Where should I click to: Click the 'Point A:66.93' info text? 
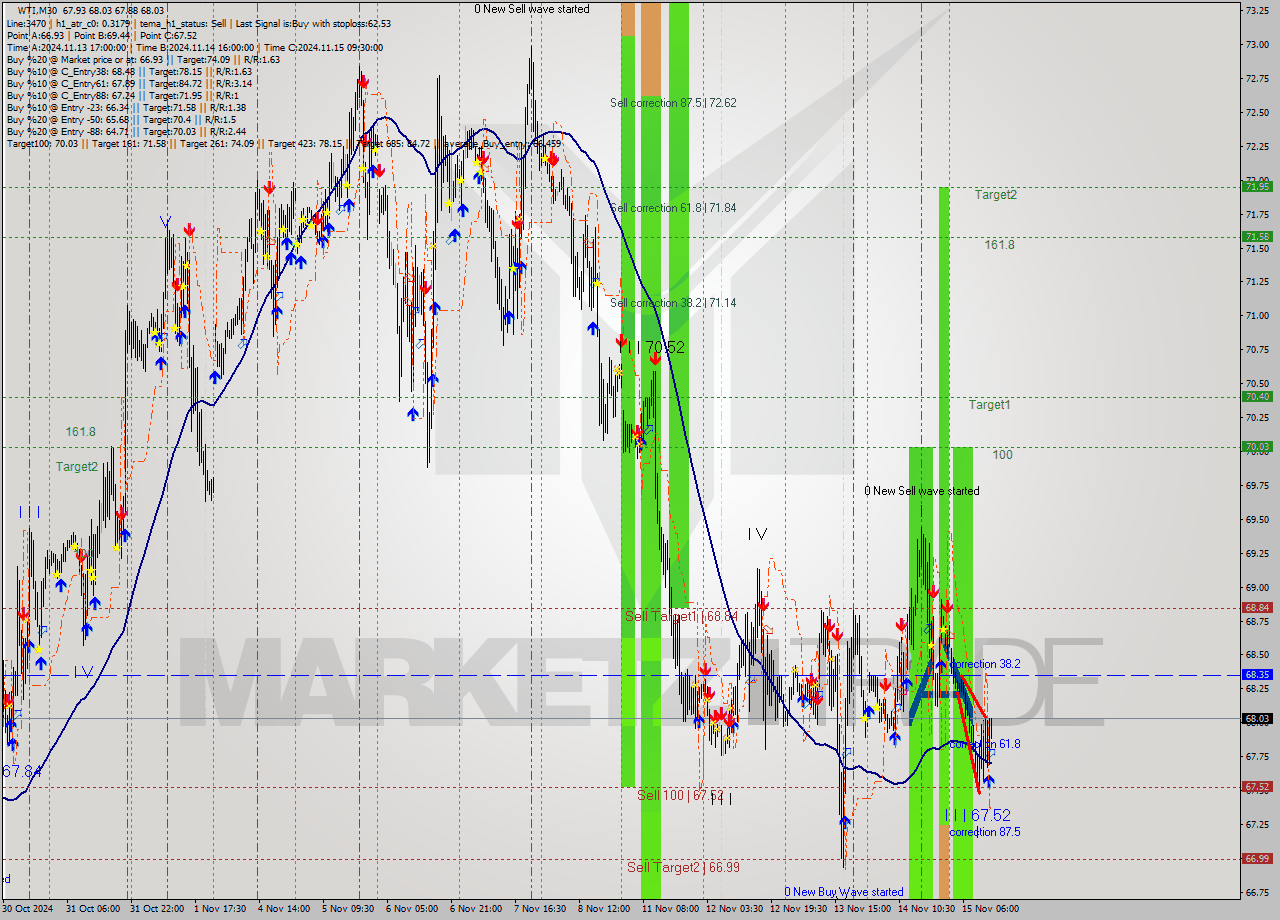(x=35, y=35)
